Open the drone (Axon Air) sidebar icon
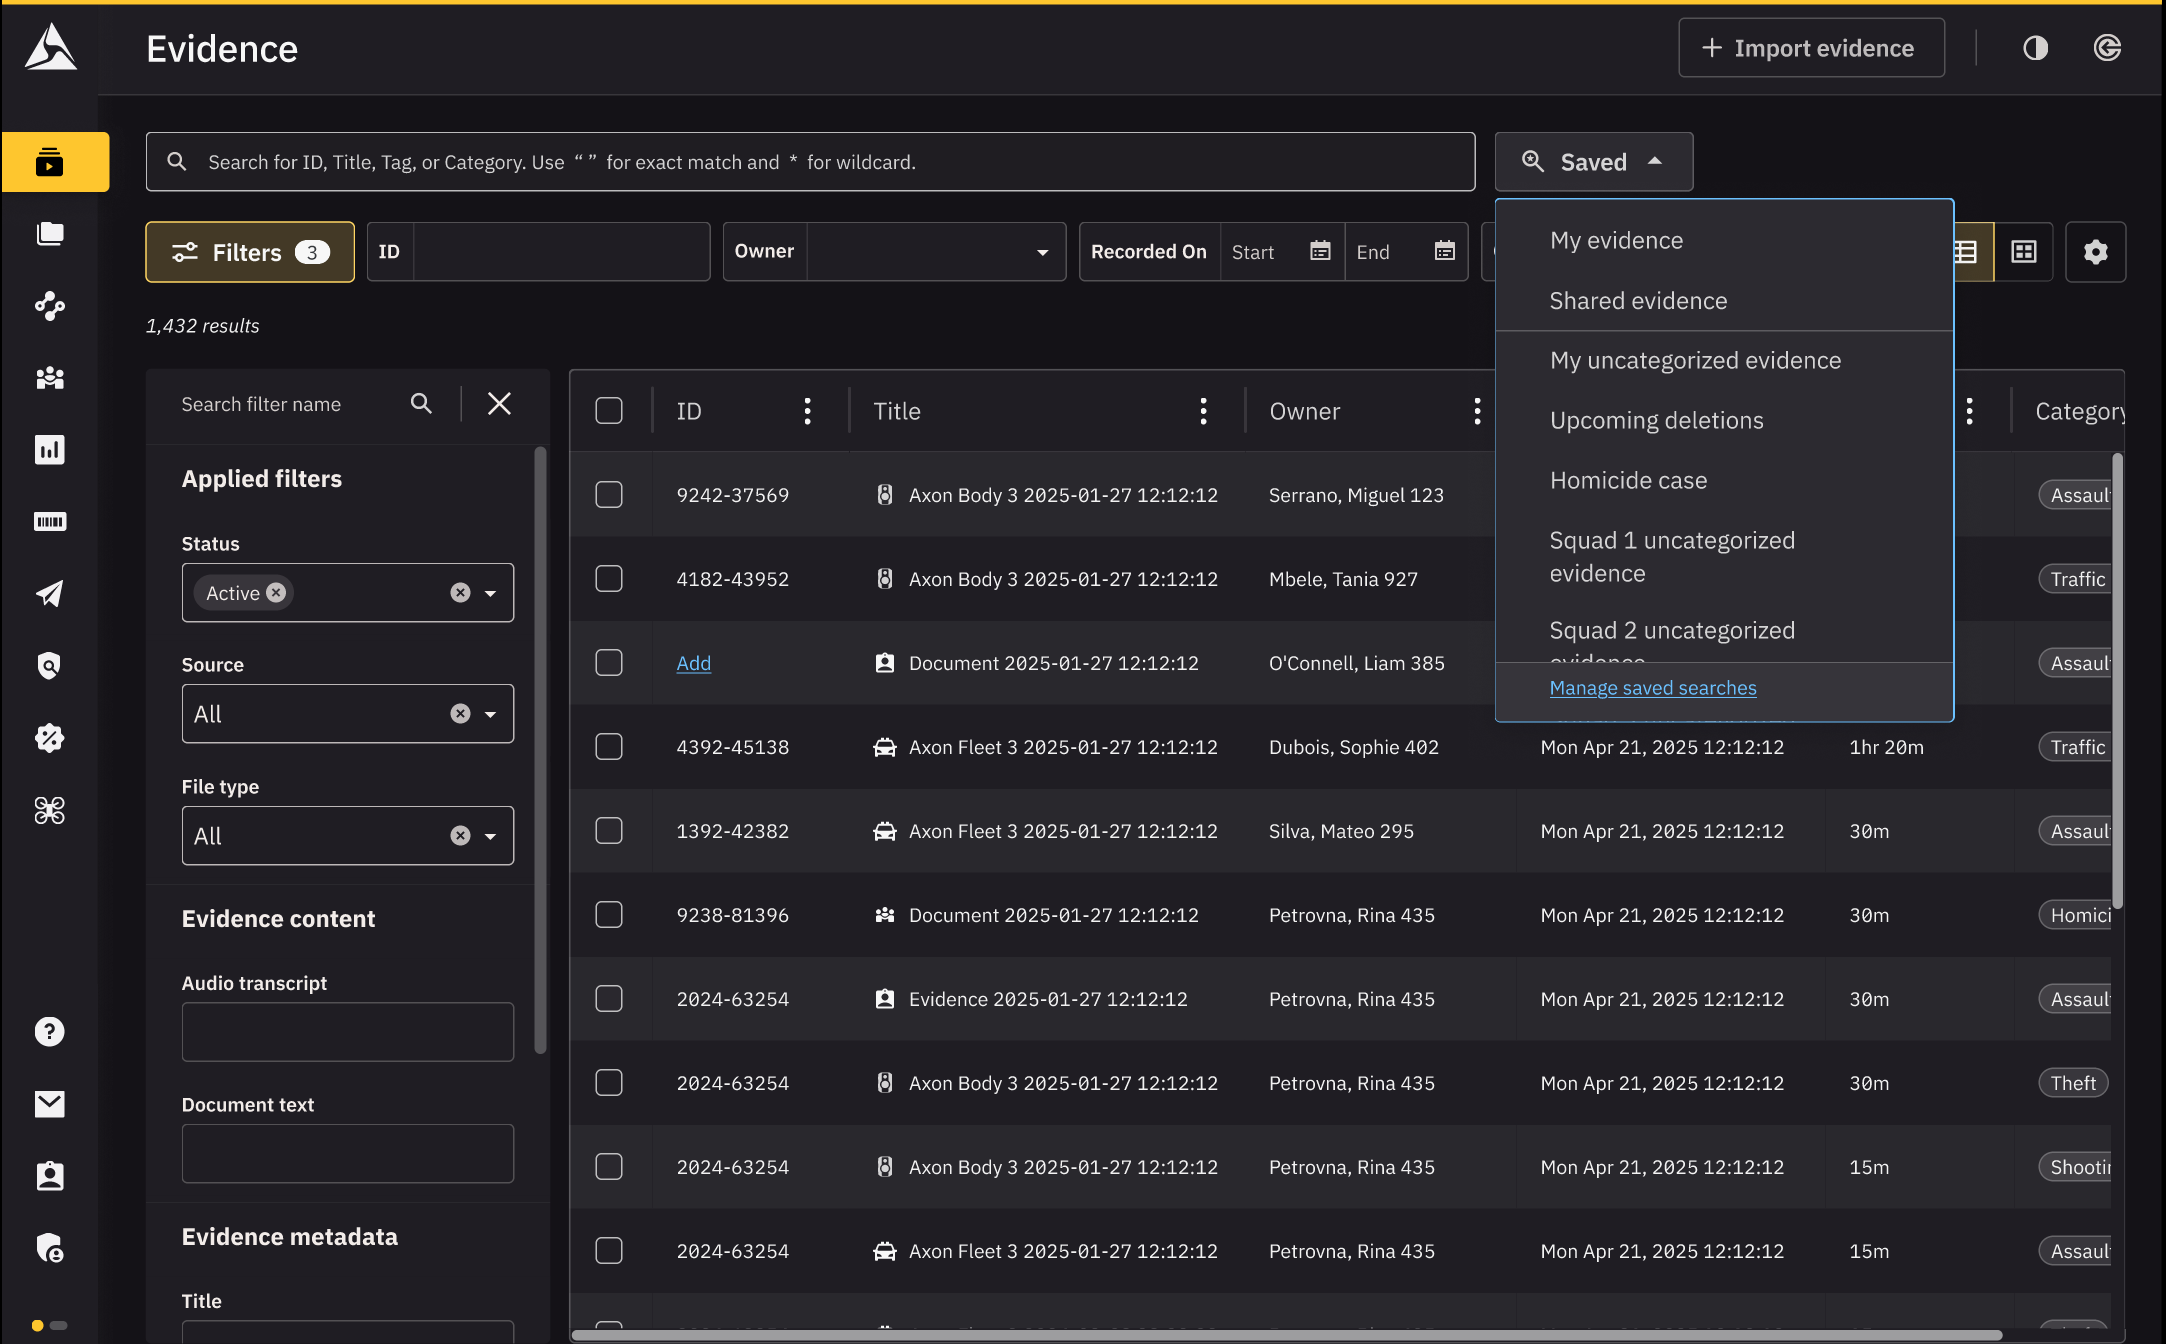 [x=50, y=810]
